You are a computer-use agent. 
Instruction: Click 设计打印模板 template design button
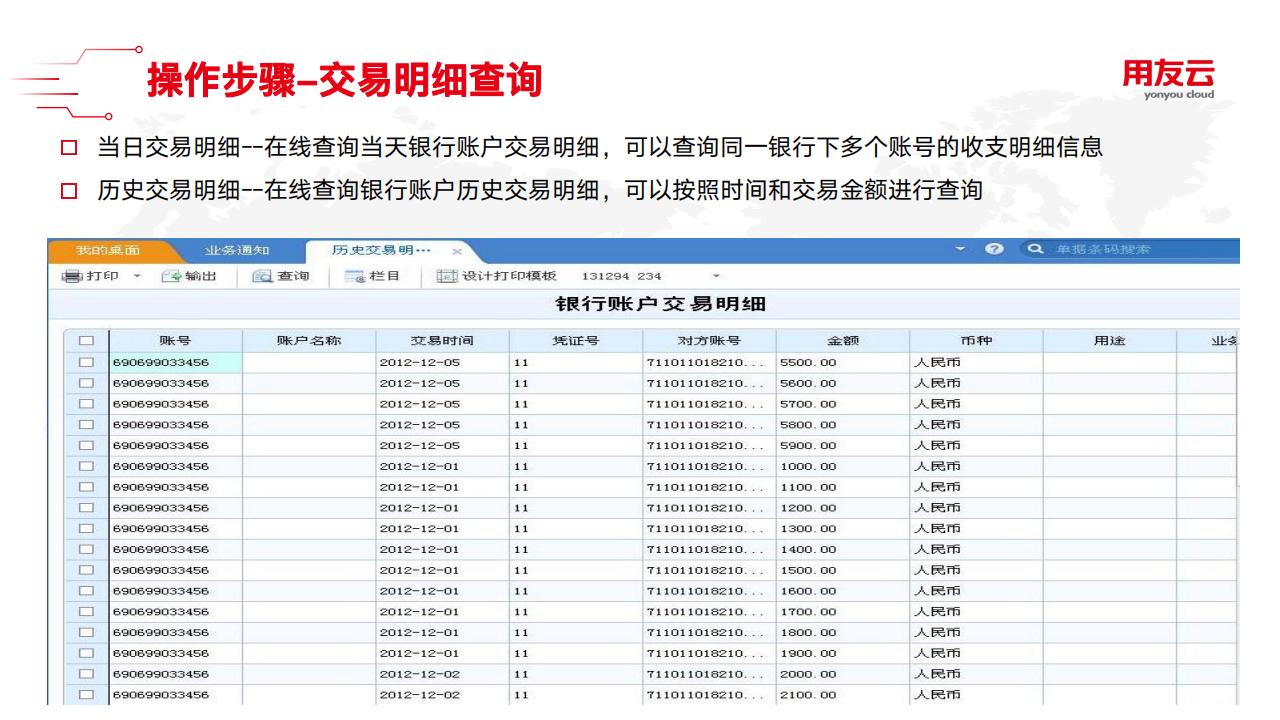497,276
